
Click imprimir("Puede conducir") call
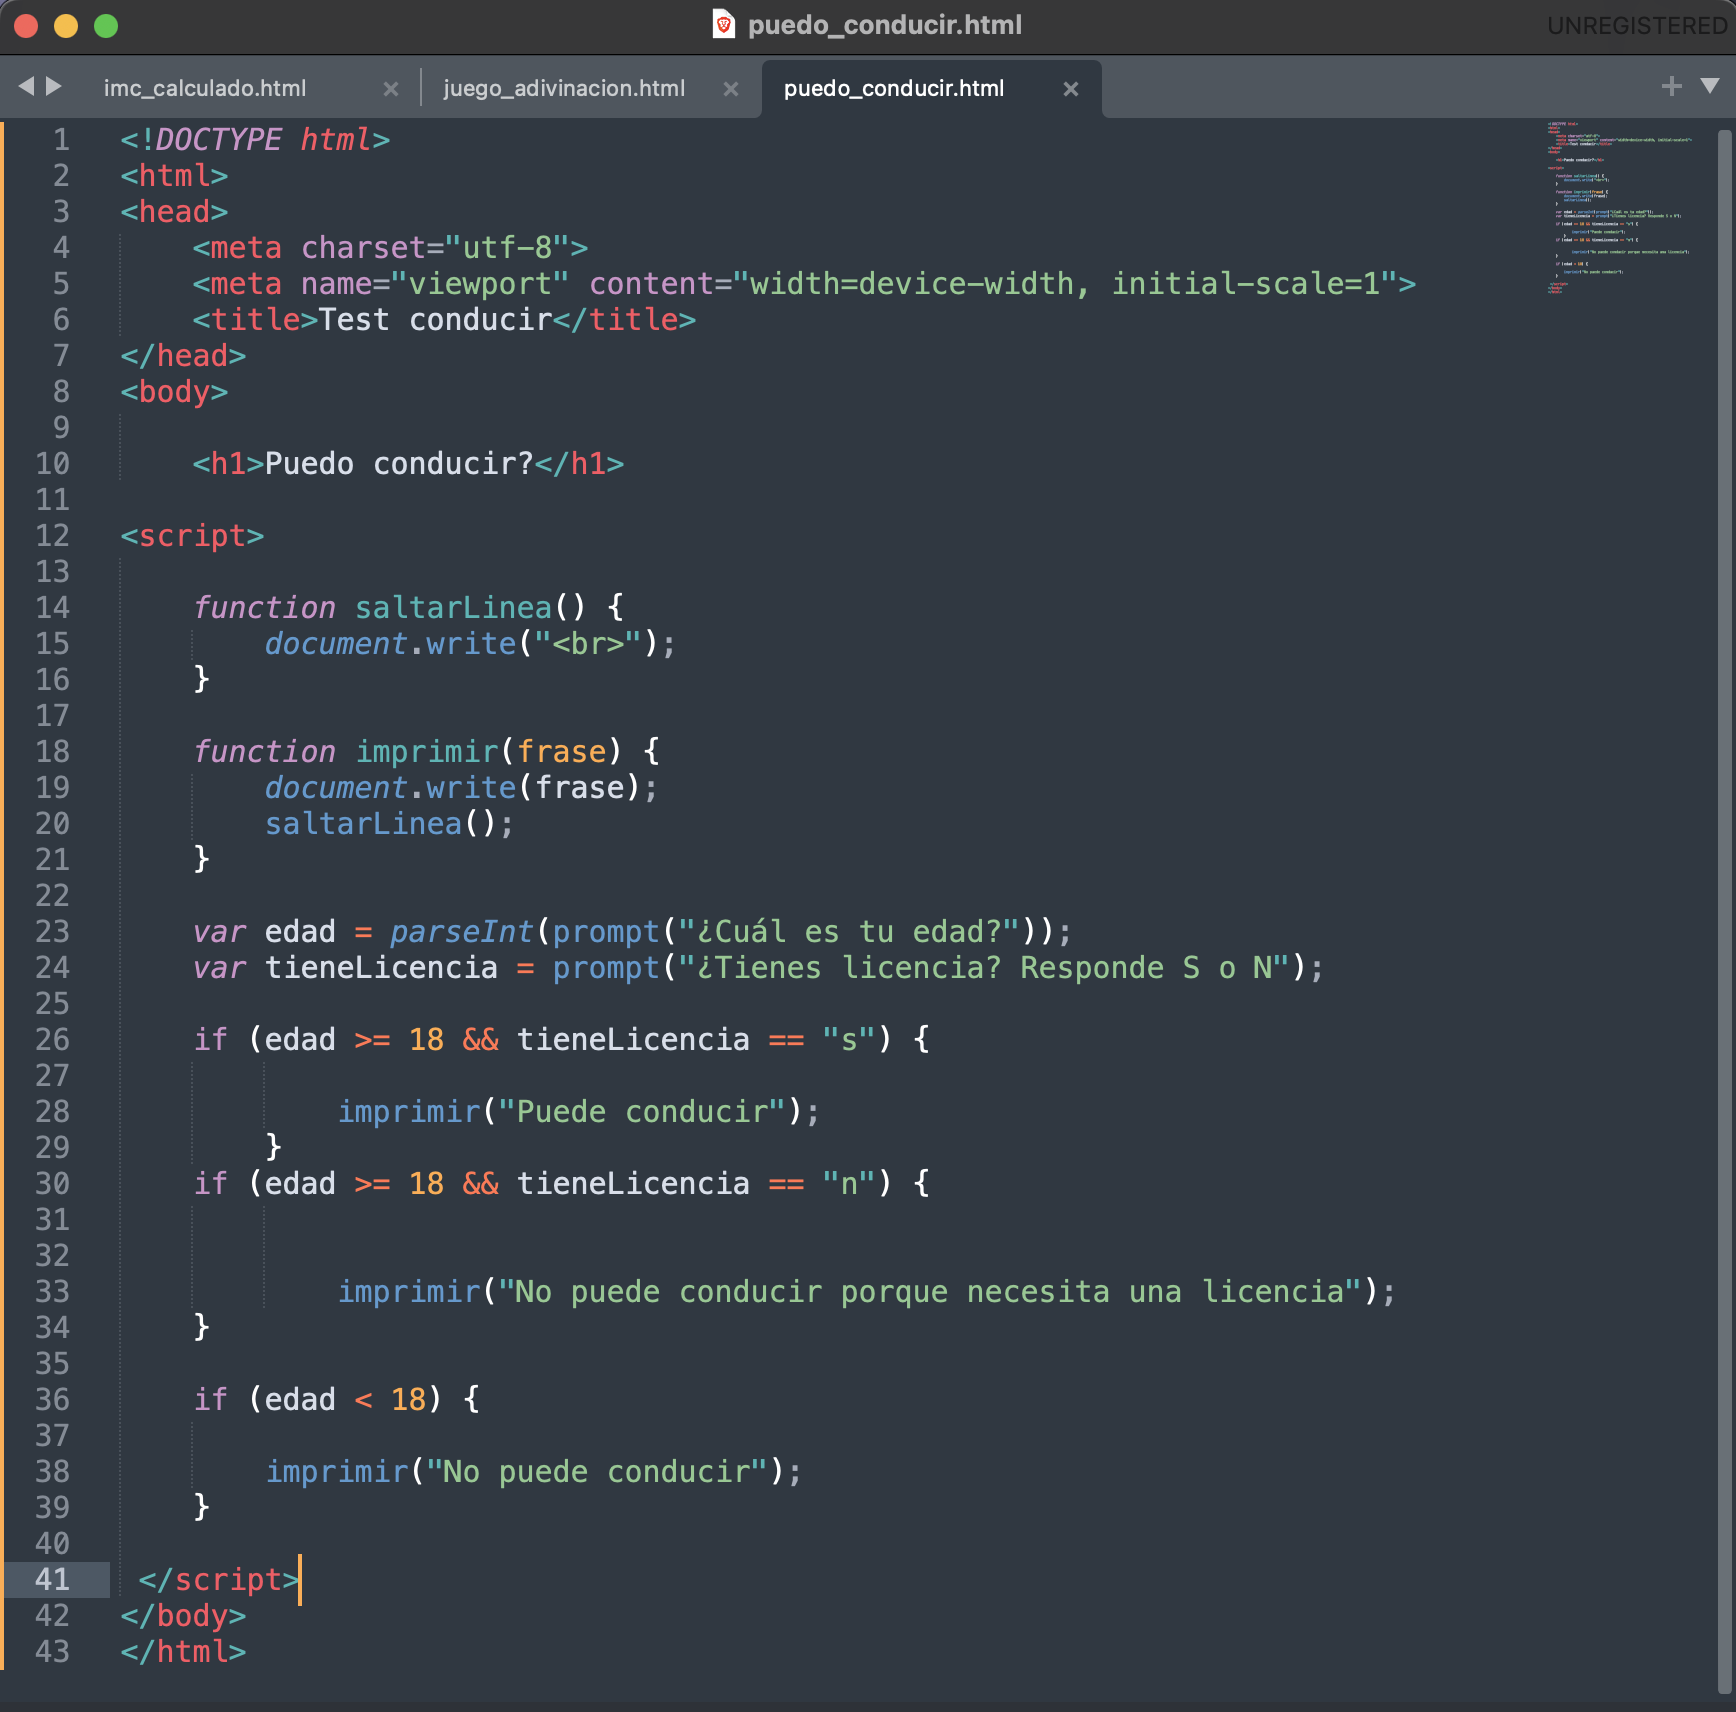[579, 1112]
